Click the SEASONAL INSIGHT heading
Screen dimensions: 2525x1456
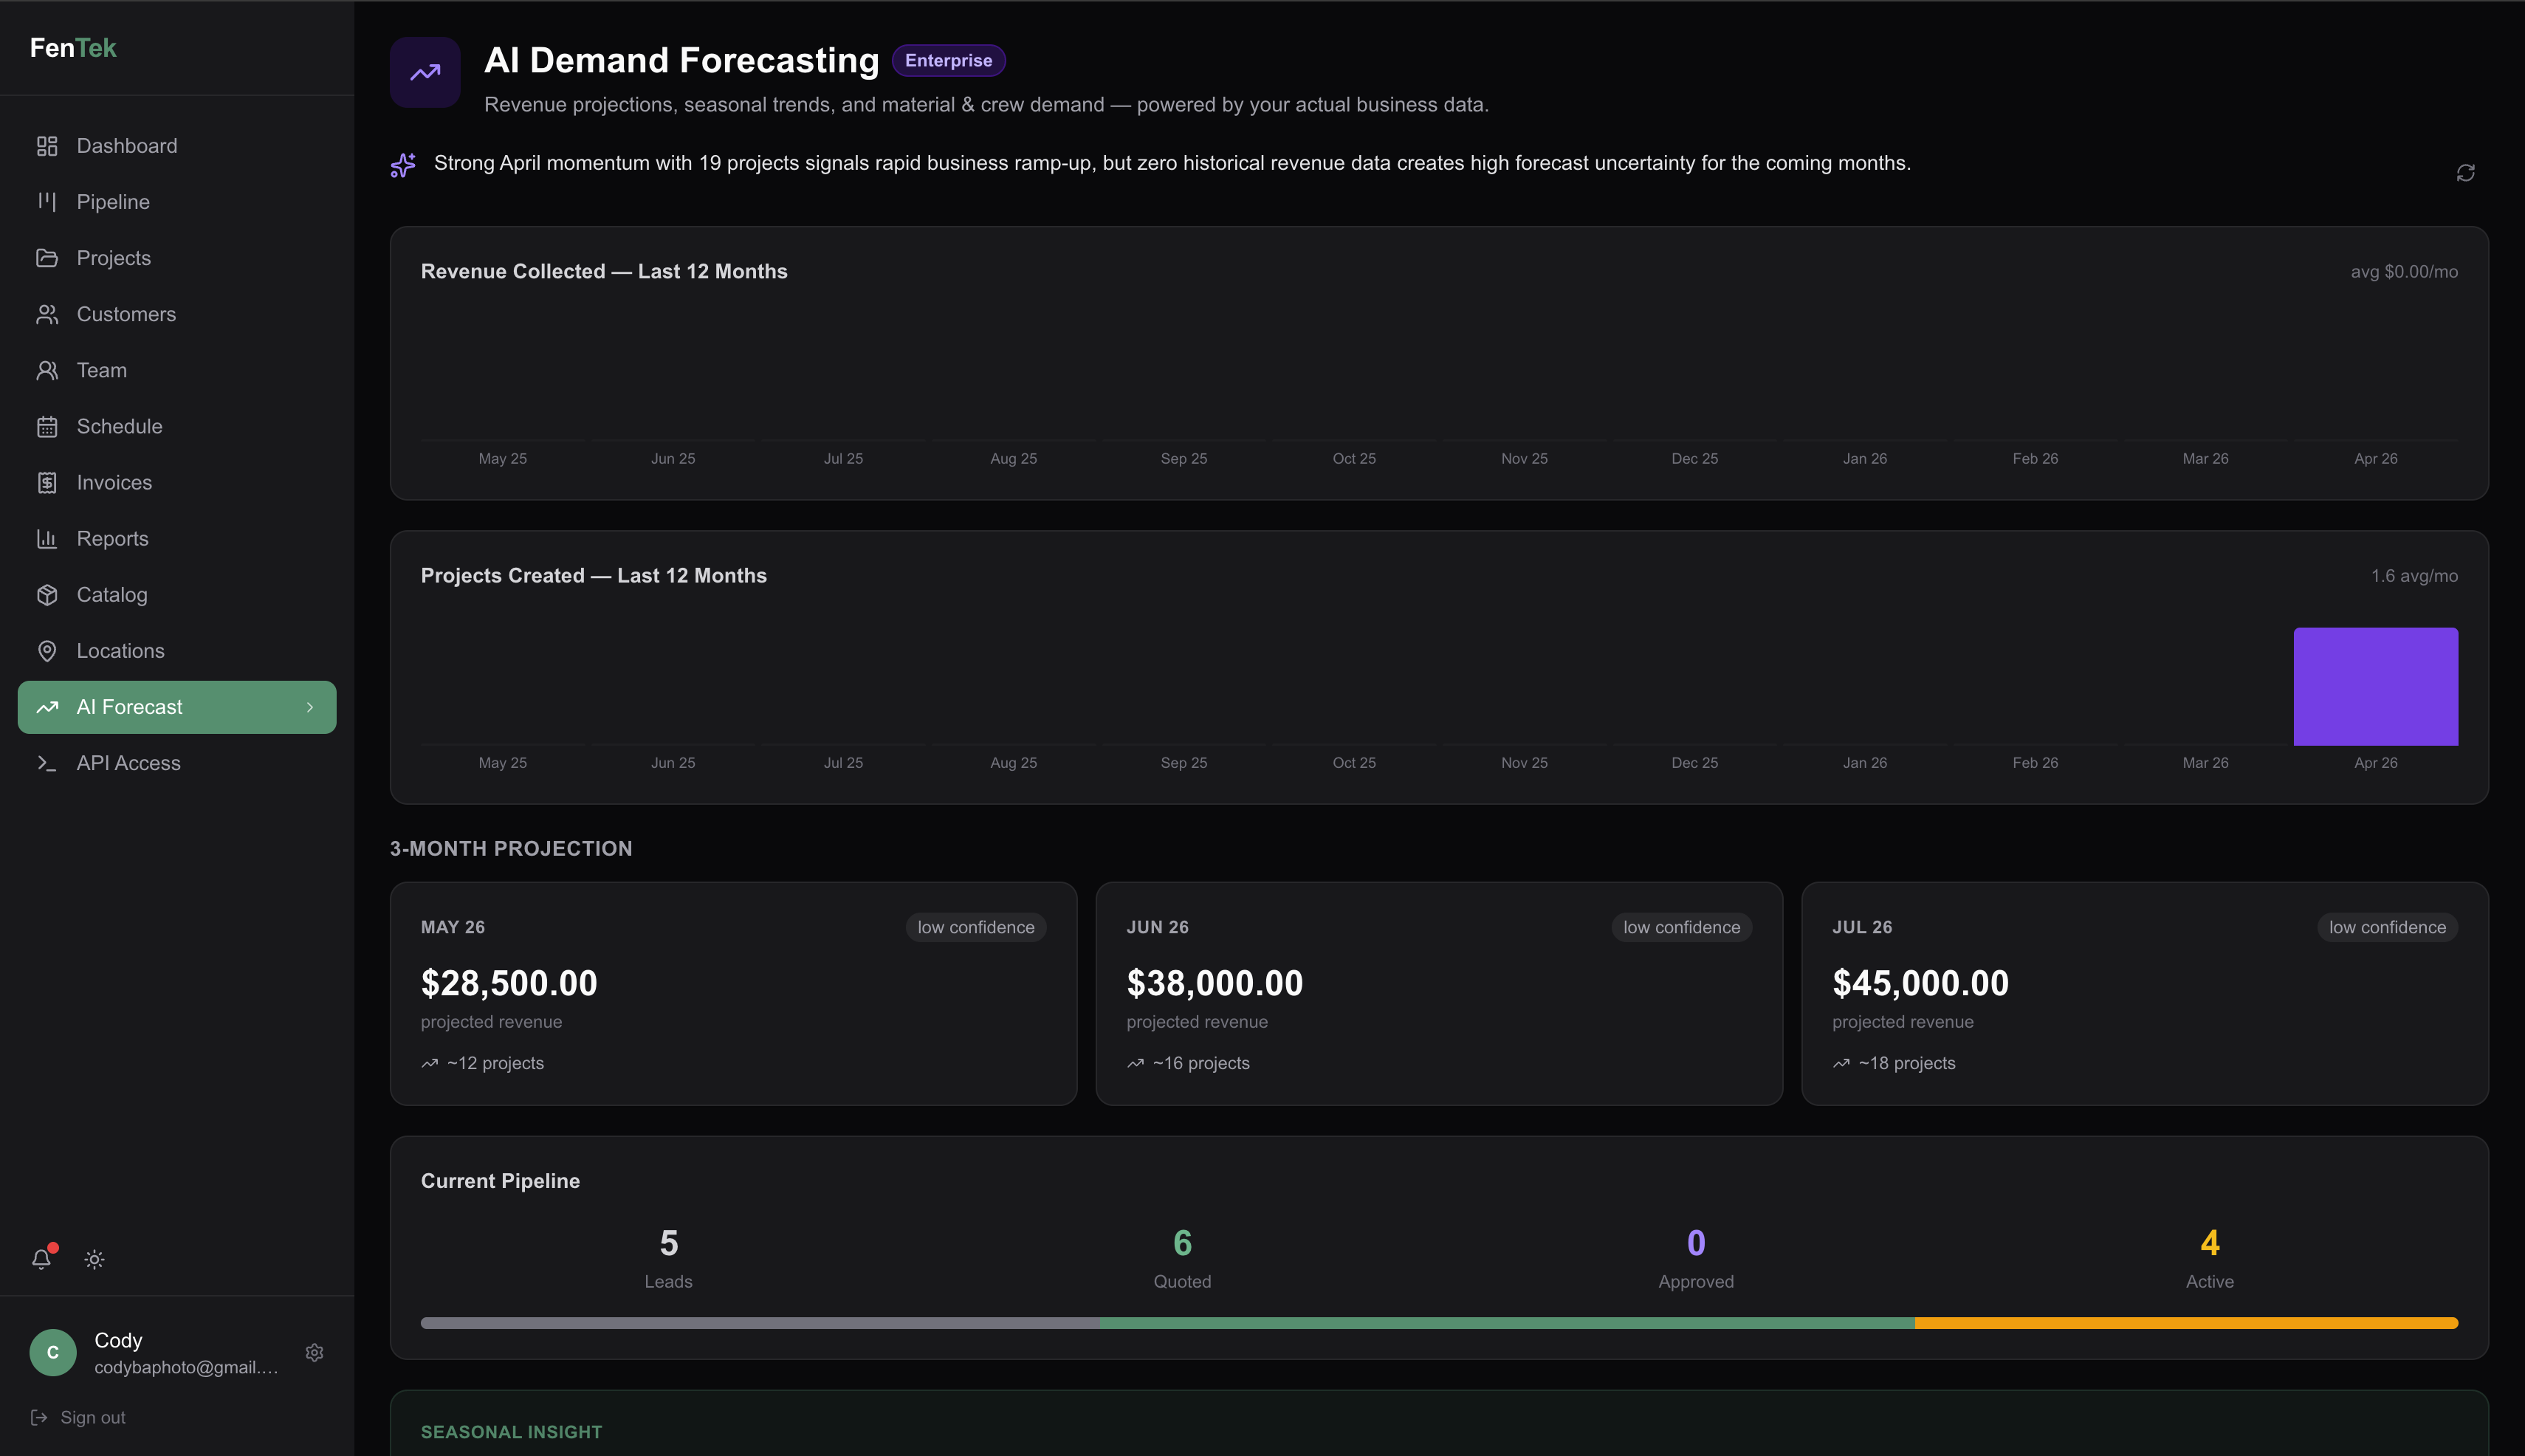pos(511,1432)
